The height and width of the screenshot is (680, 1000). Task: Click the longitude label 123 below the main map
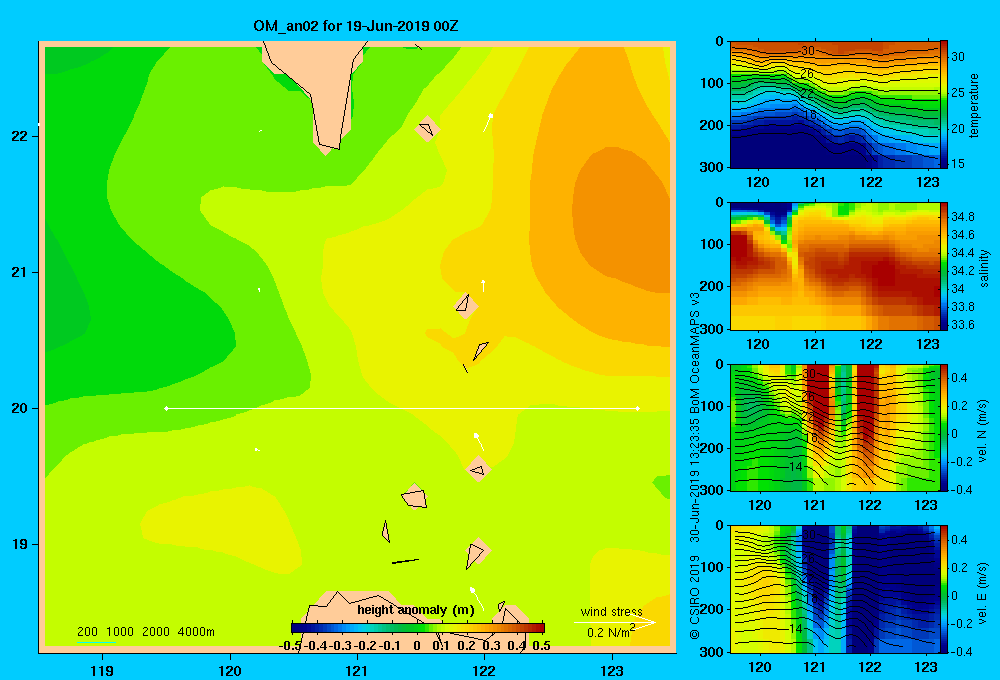pyautogui.click(x=612, y=670)
